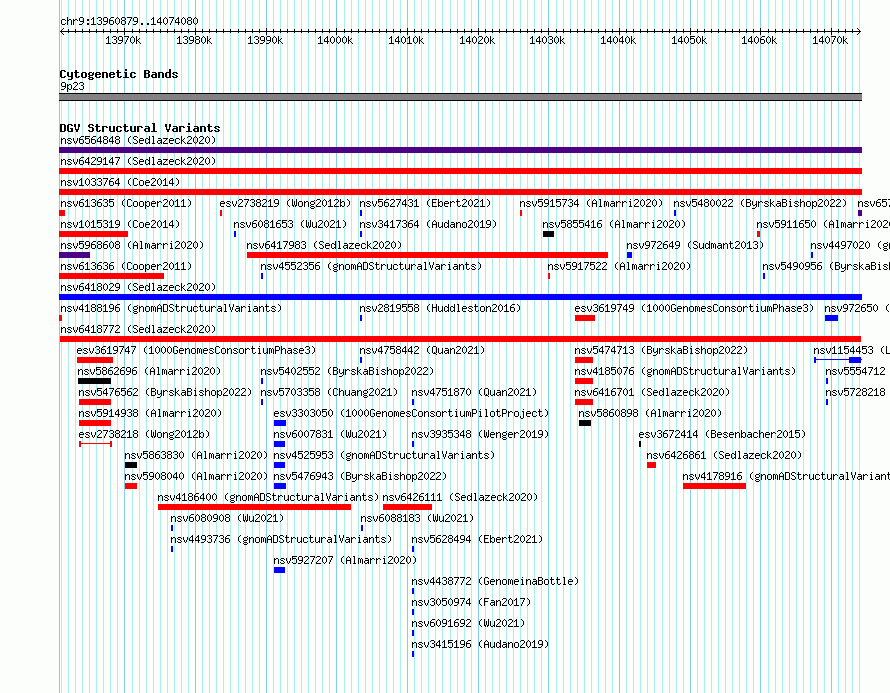Click red bar under nsv4178916 label
The height and width of the screenshot is (693, 890).
click(715, 486)
